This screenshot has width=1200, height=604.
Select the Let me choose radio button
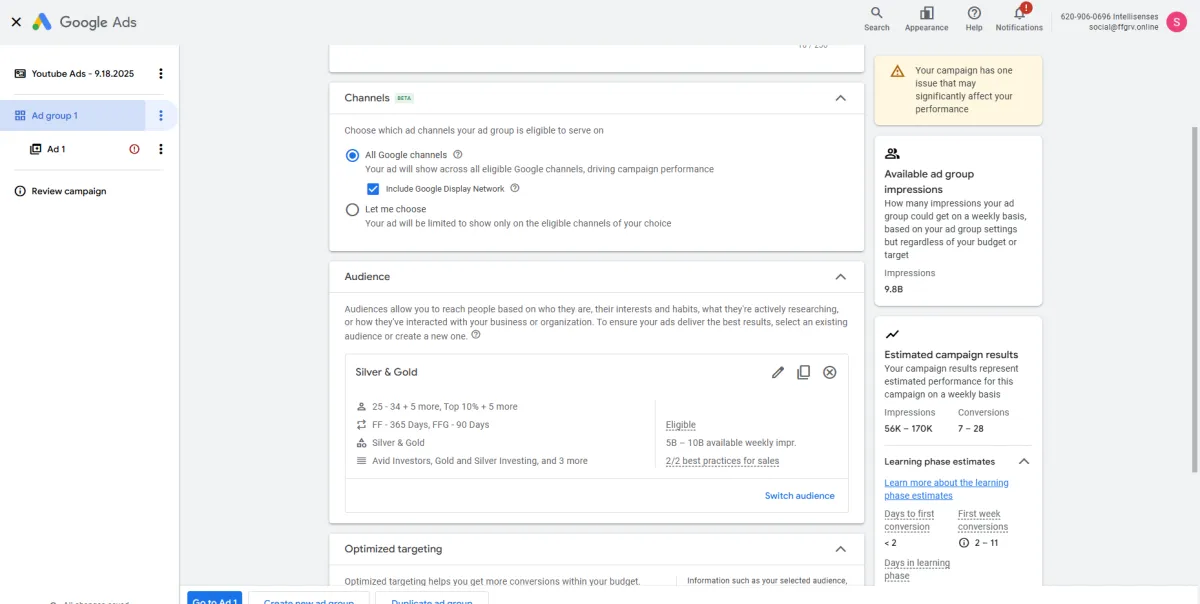[352, 210]
